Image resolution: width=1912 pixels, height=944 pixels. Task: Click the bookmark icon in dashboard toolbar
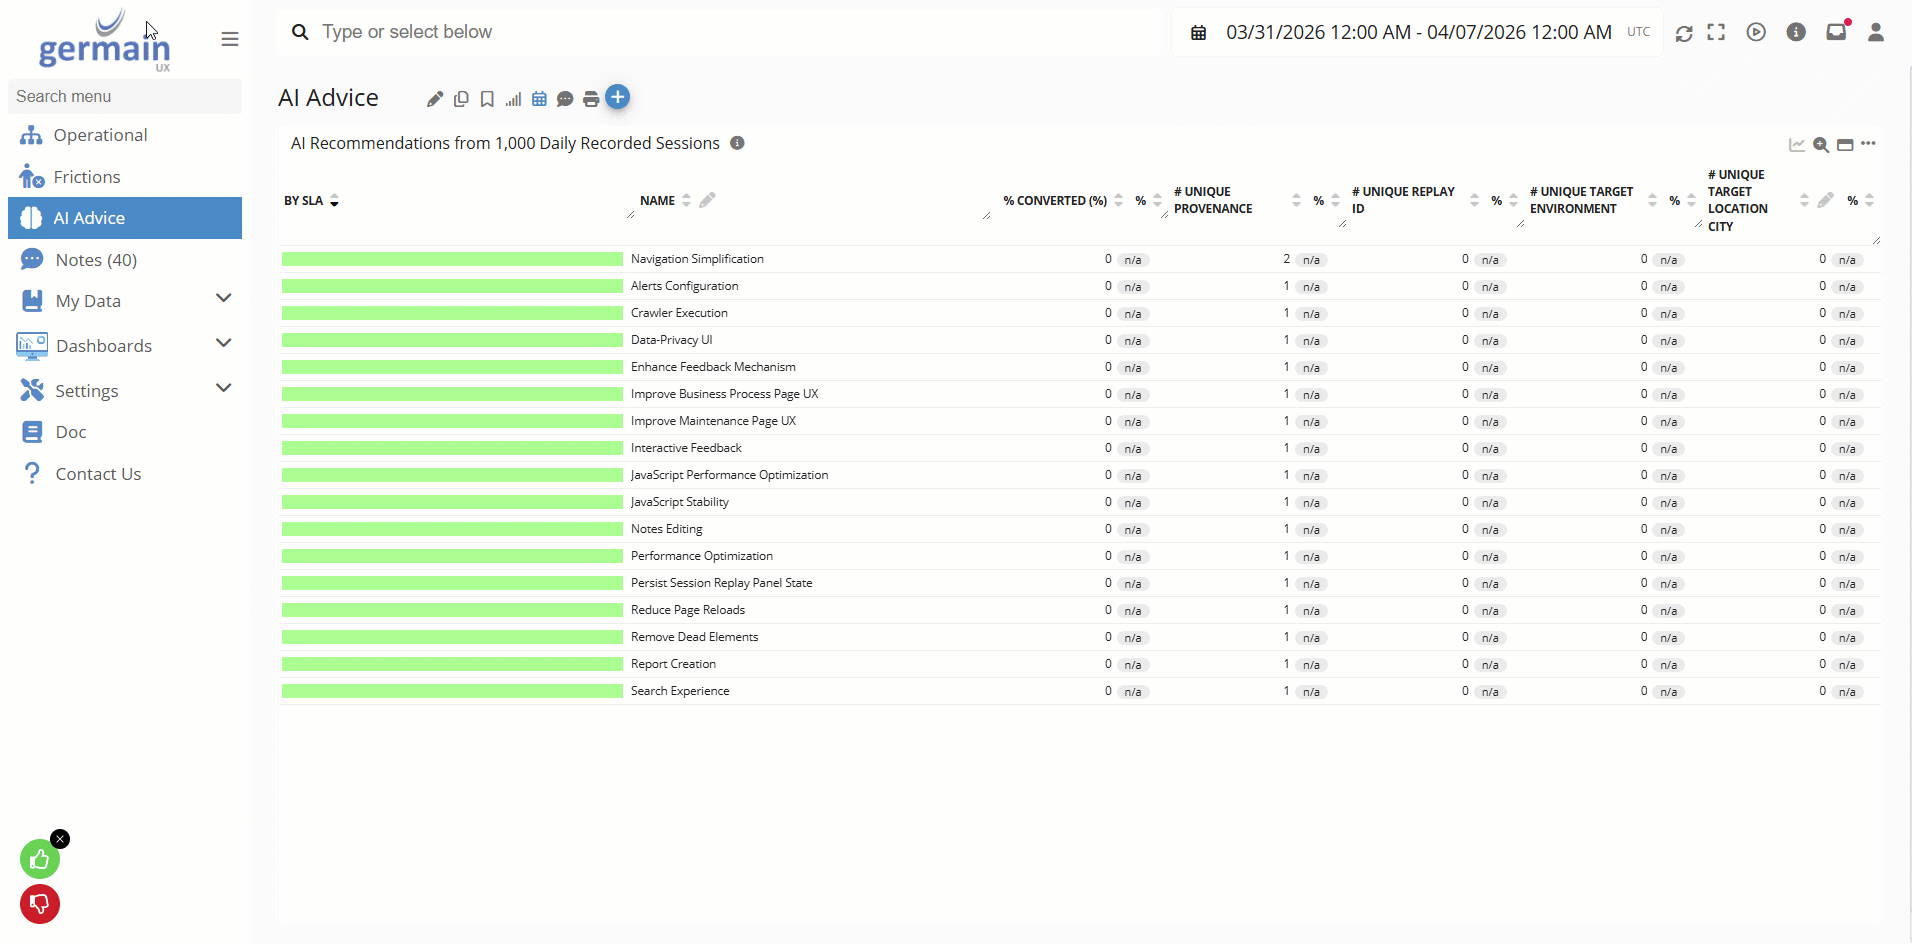487,99
